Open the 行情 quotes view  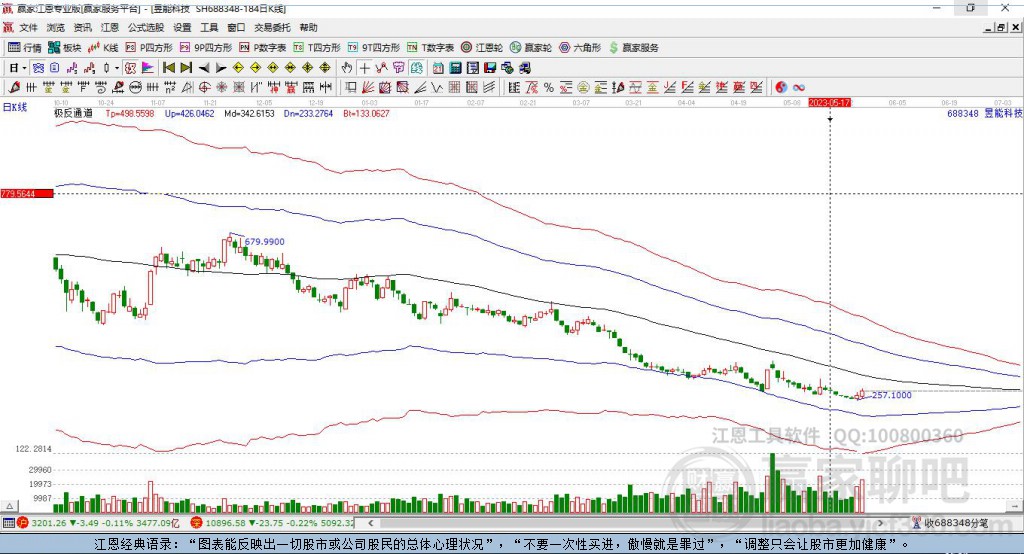click(25, 48)
